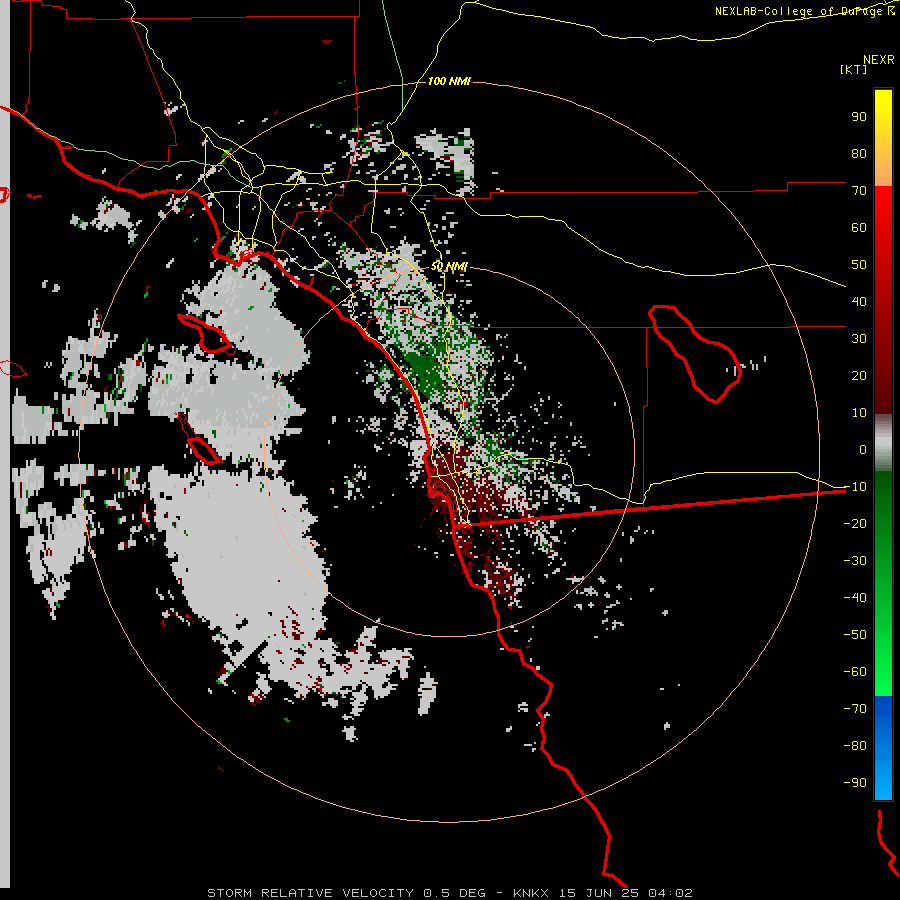Viewport: 900px width, 900px height.
Task: Click the KNKX radar site identifier
Action: (531, 893)
